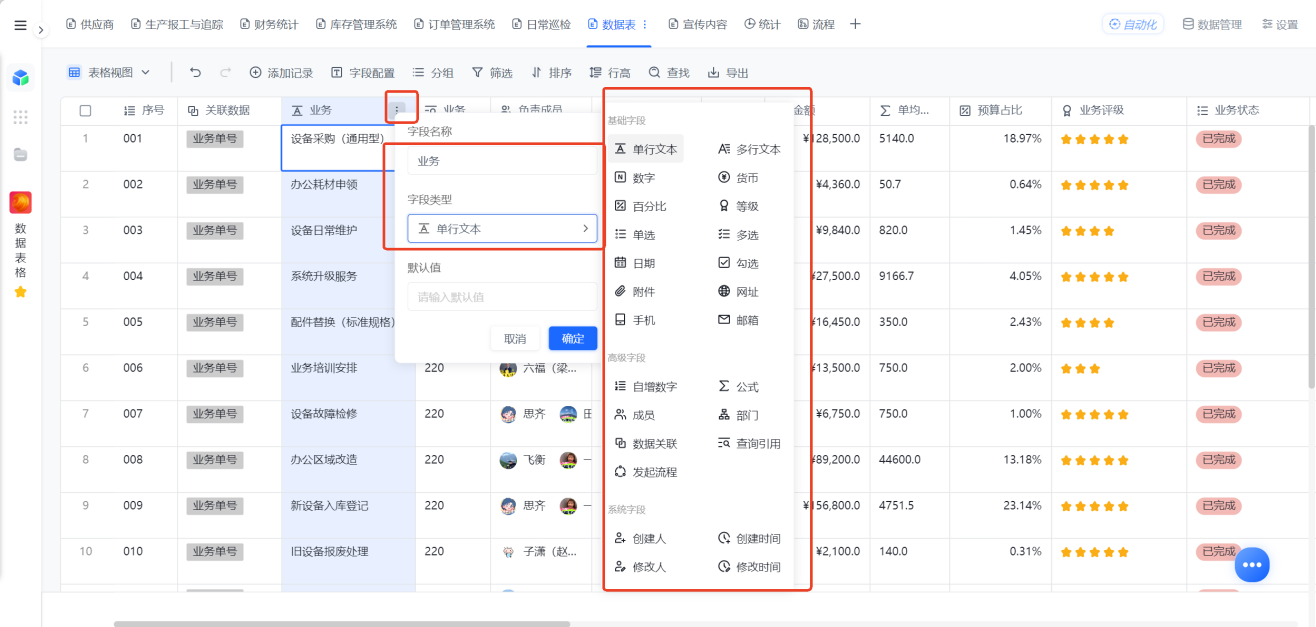Select 查询引用 field type

point(749,443)
